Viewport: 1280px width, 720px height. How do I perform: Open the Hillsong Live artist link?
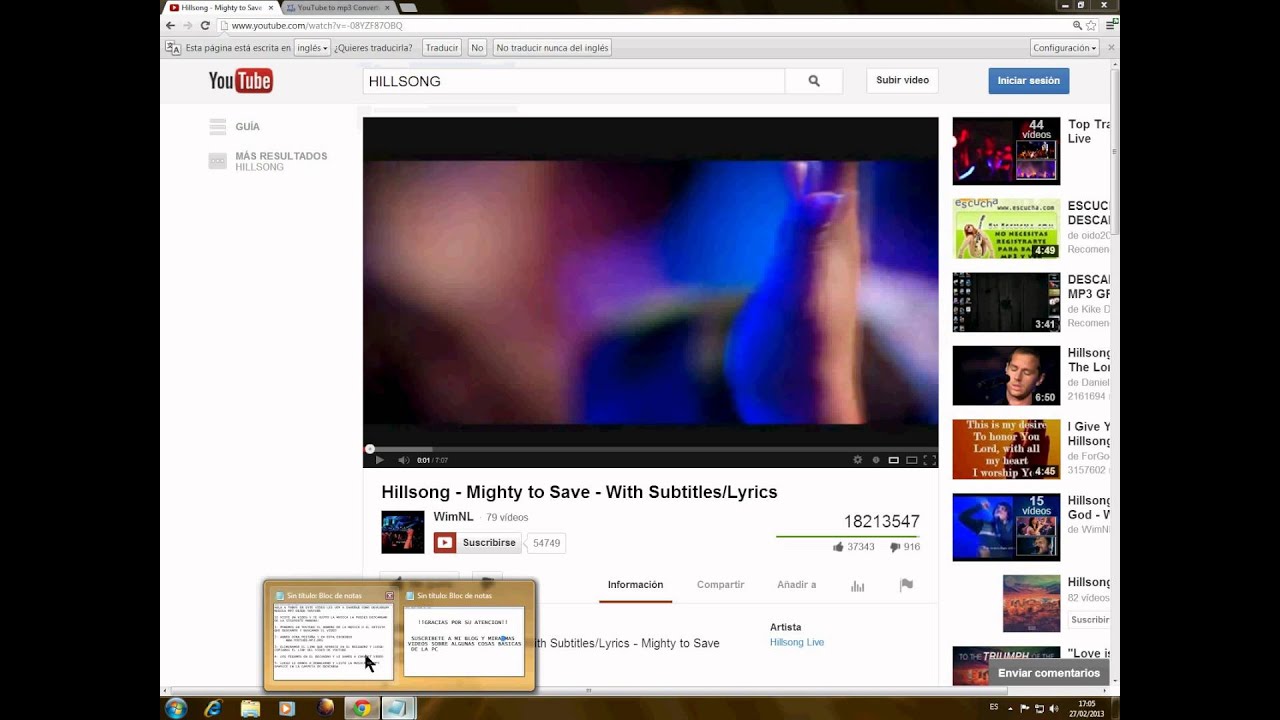[x=797, y=642]
